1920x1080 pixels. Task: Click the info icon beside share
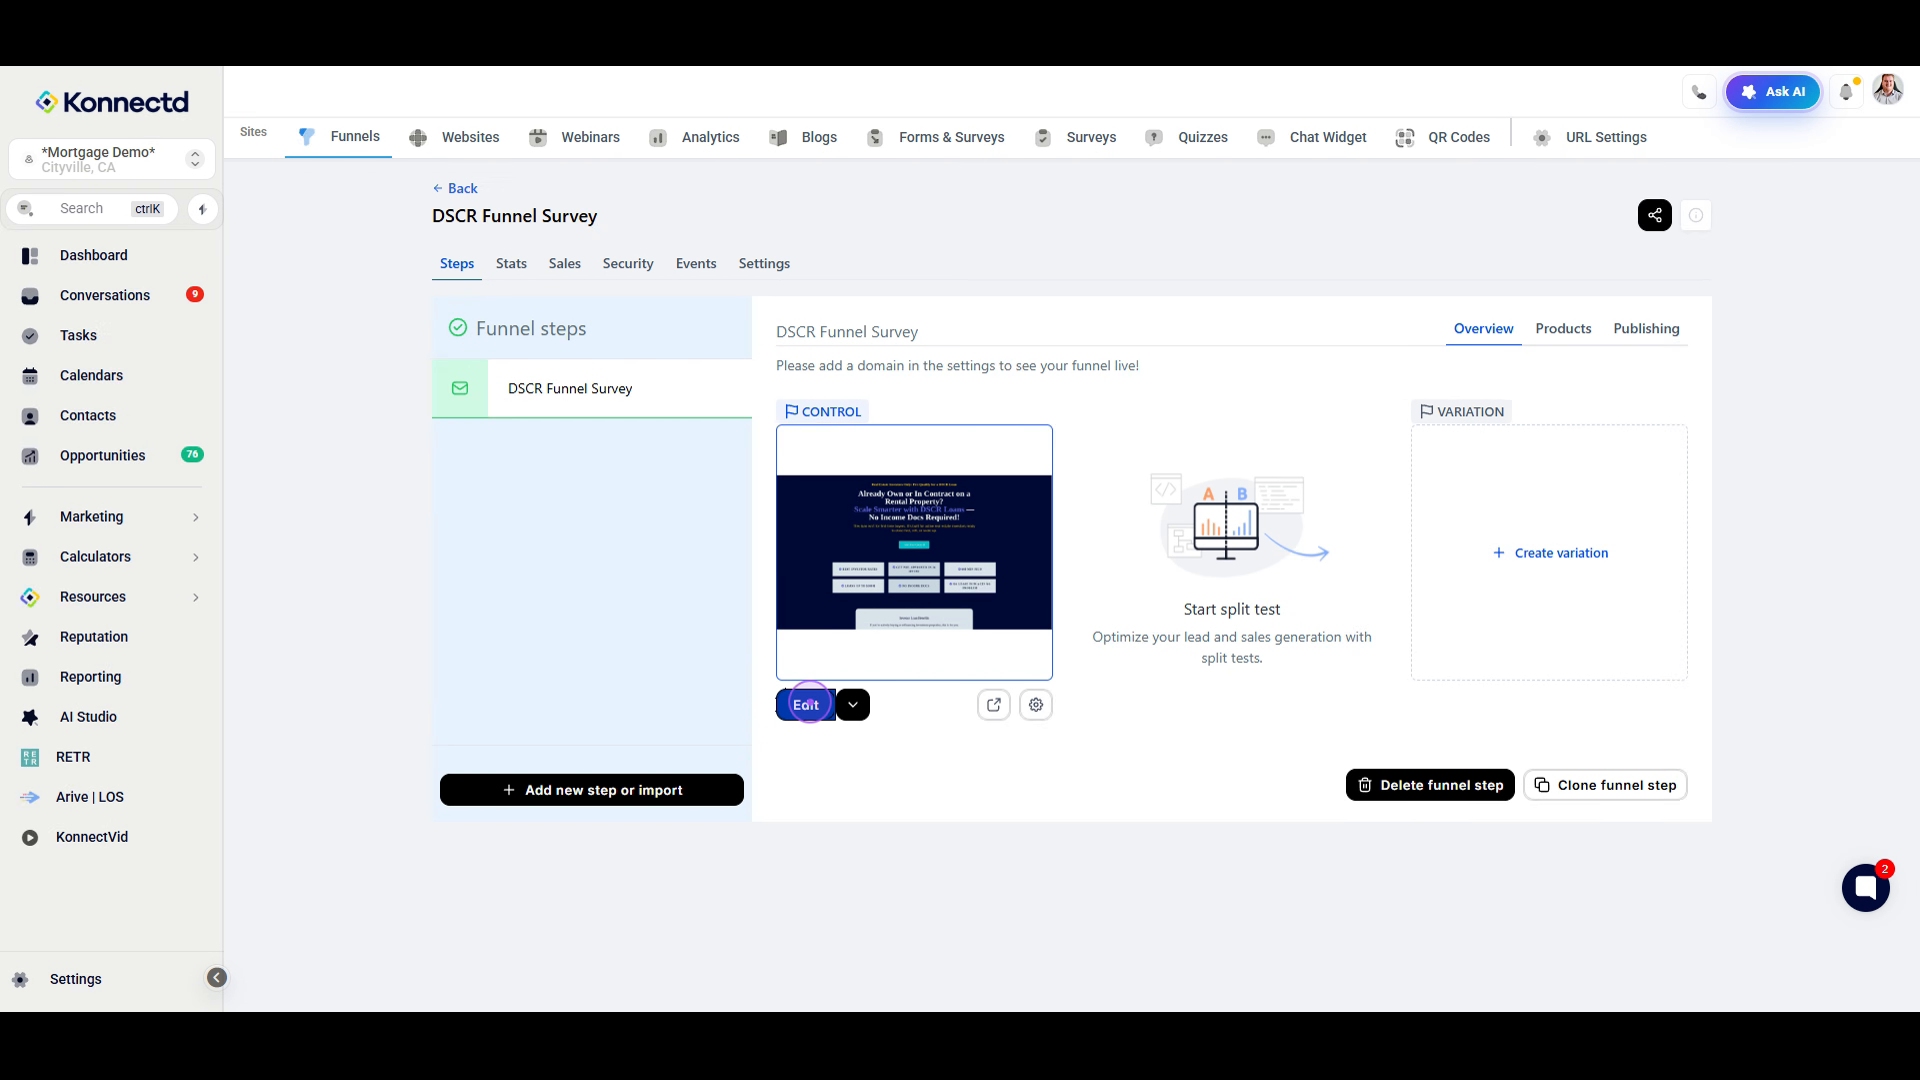coord(1696,215)
